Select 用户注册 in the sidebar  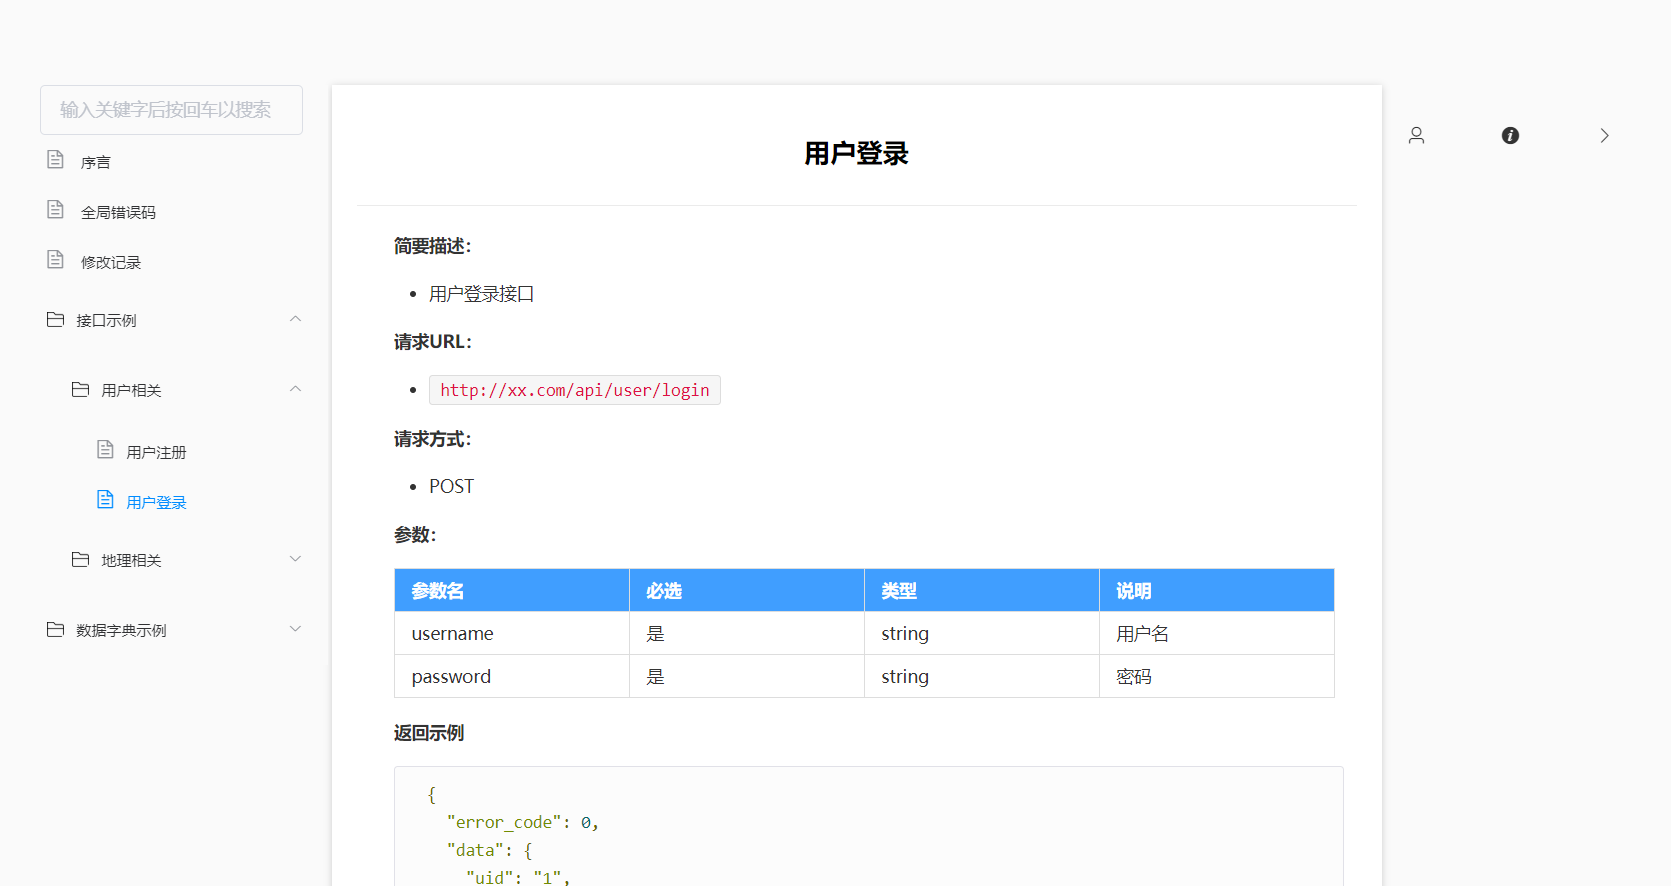[x=156, y=452]
